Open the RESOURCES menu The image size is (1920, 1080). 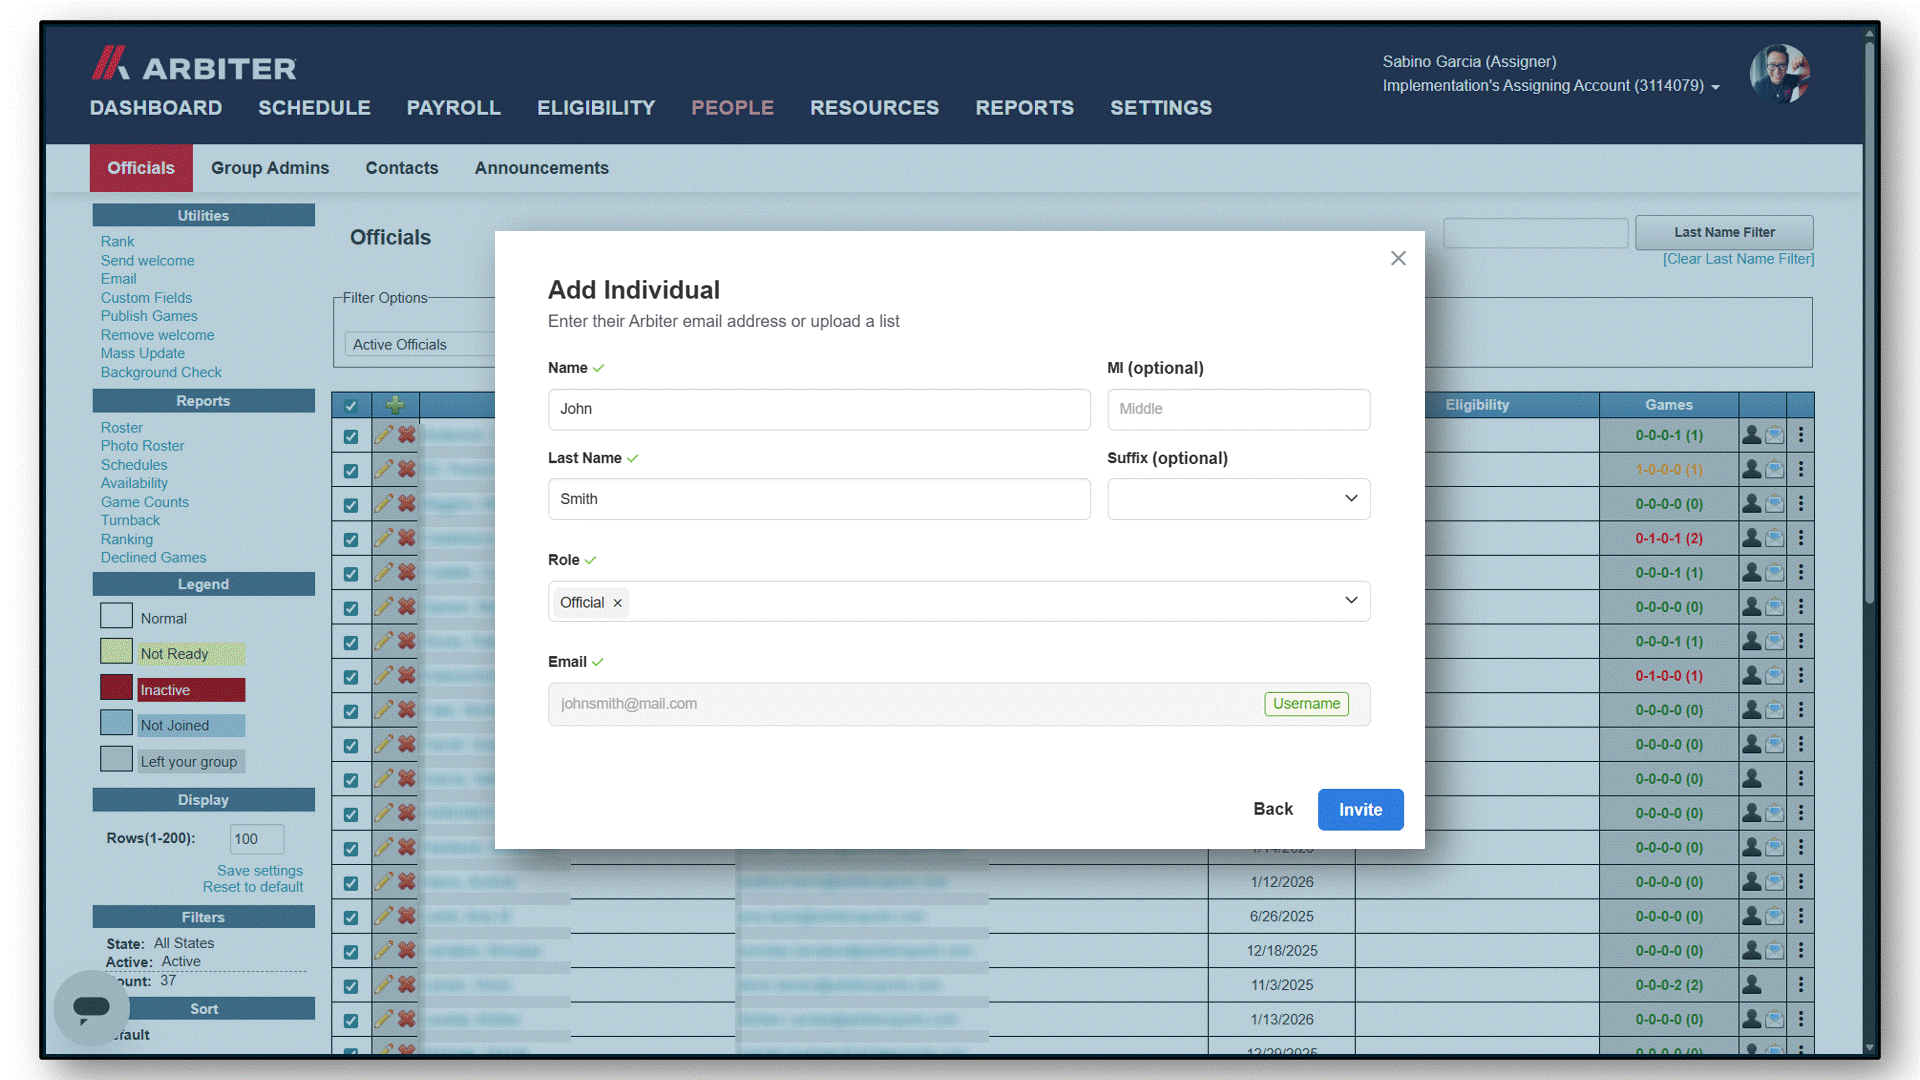[x=874, y=108]
